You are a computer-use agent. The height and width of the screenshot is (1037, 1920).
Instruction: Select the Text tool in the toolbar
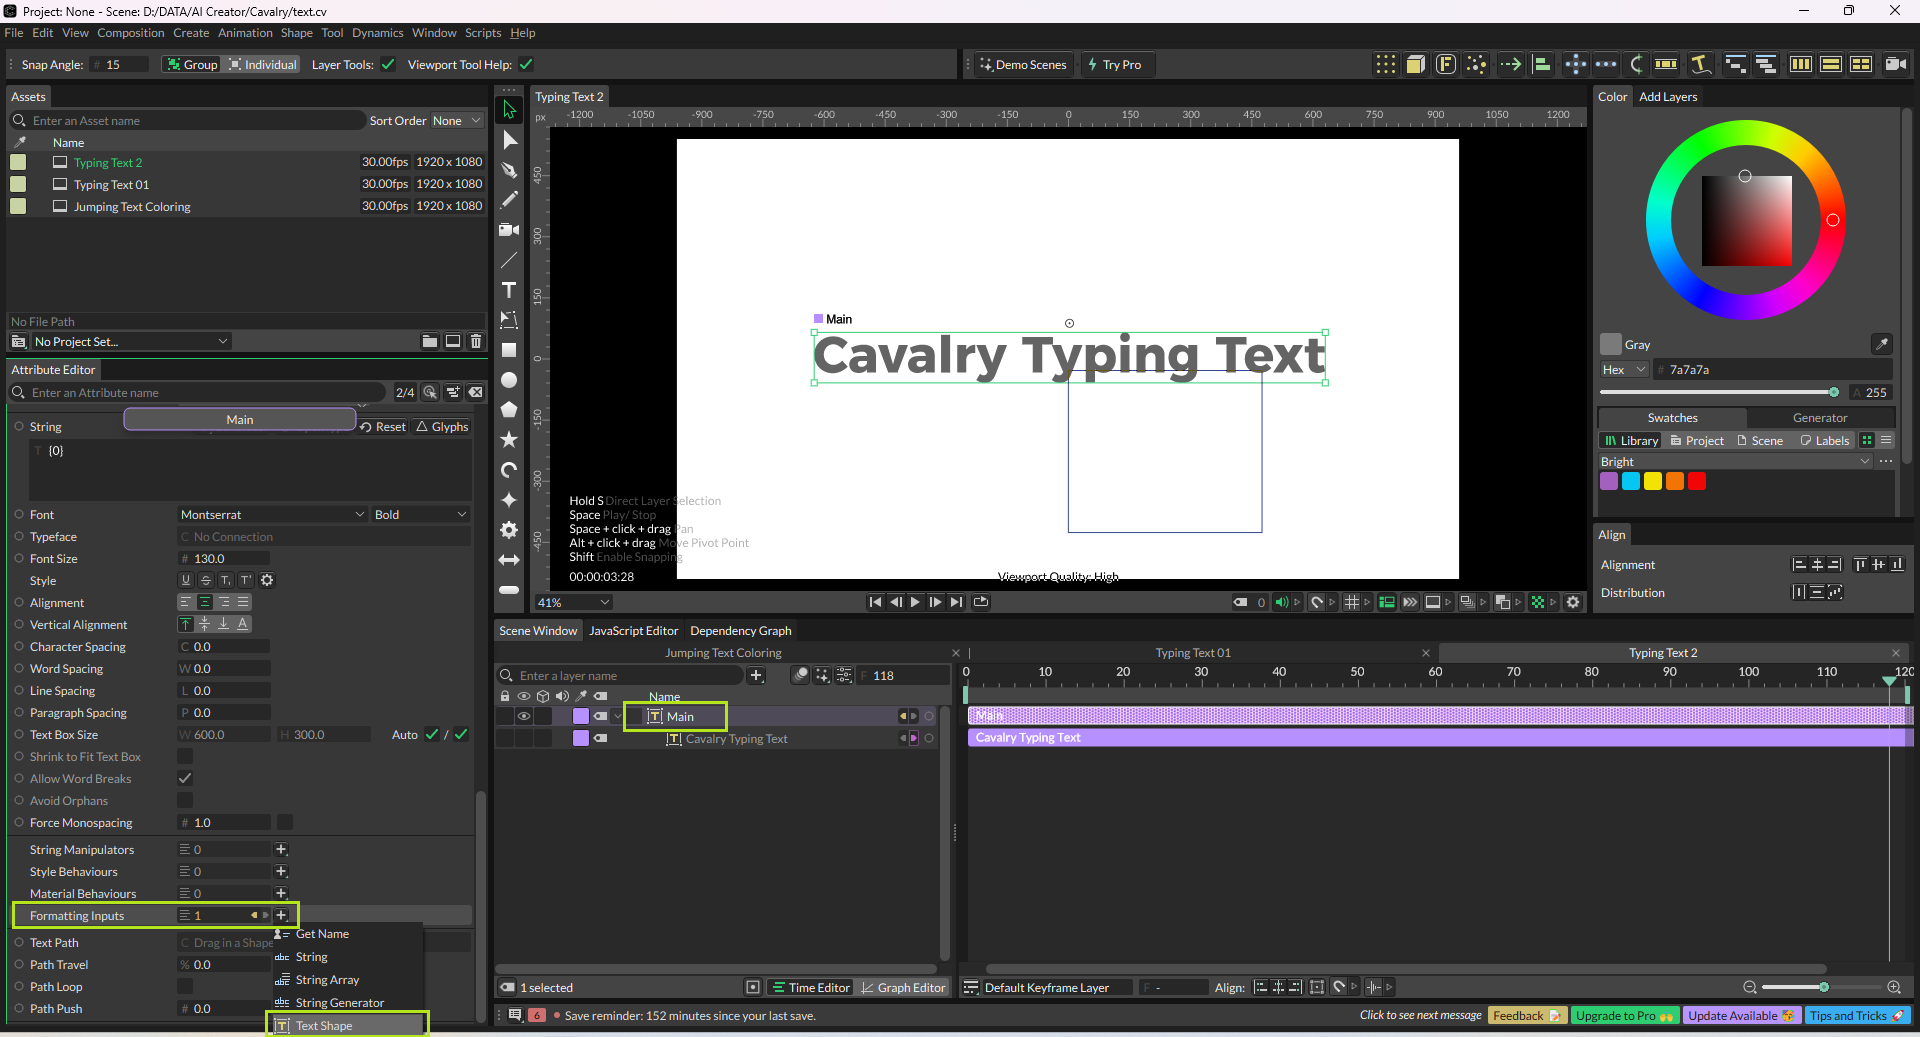pyautogui.click(x=509, y=290)
